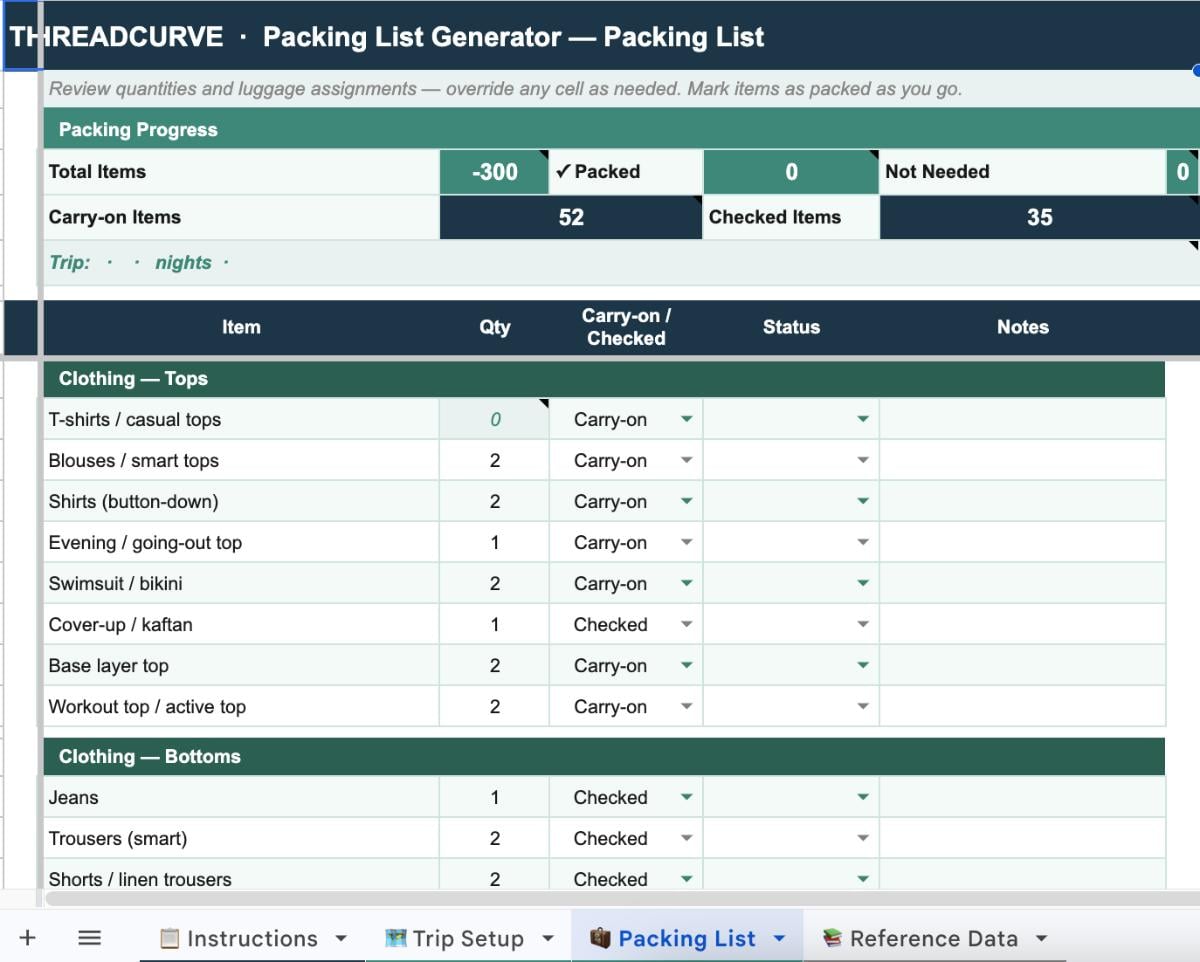Select the Qty cell for Evening going-out top

(494, 542)
